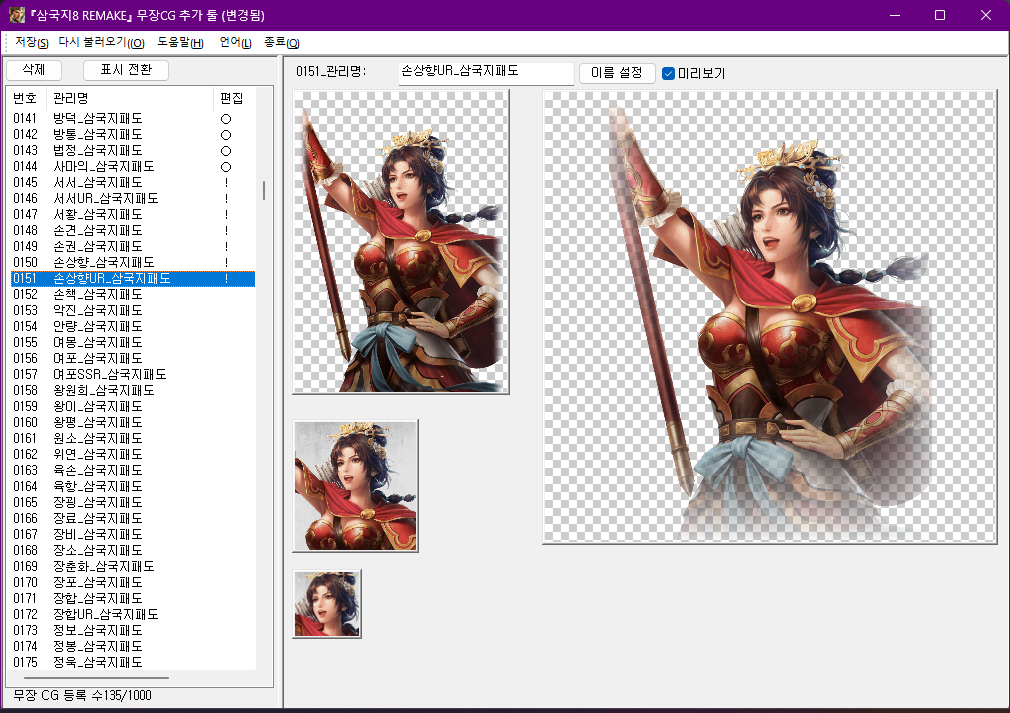Image resolution: width=1010 pixels, height=713 pixels.
Task: Click the 무장 CG 등록 수 135/1000 status text
Action: (82, 696)
